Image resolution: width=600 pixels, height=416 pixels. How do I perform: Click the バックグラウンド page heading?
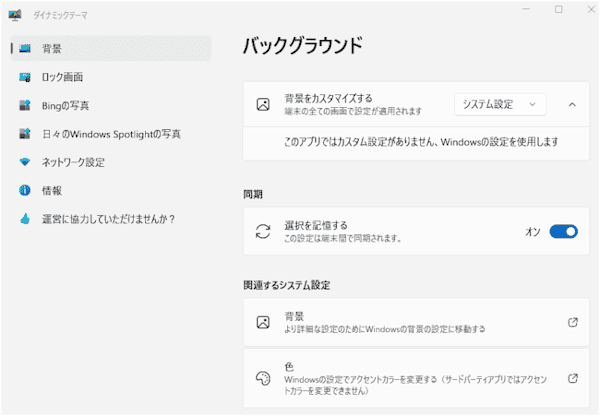click(x=303, y=46)
